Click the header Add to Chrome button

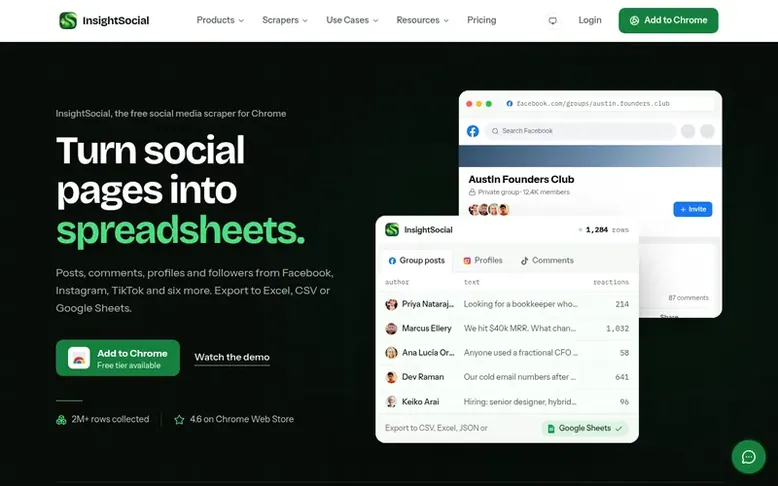pos(668,20)
